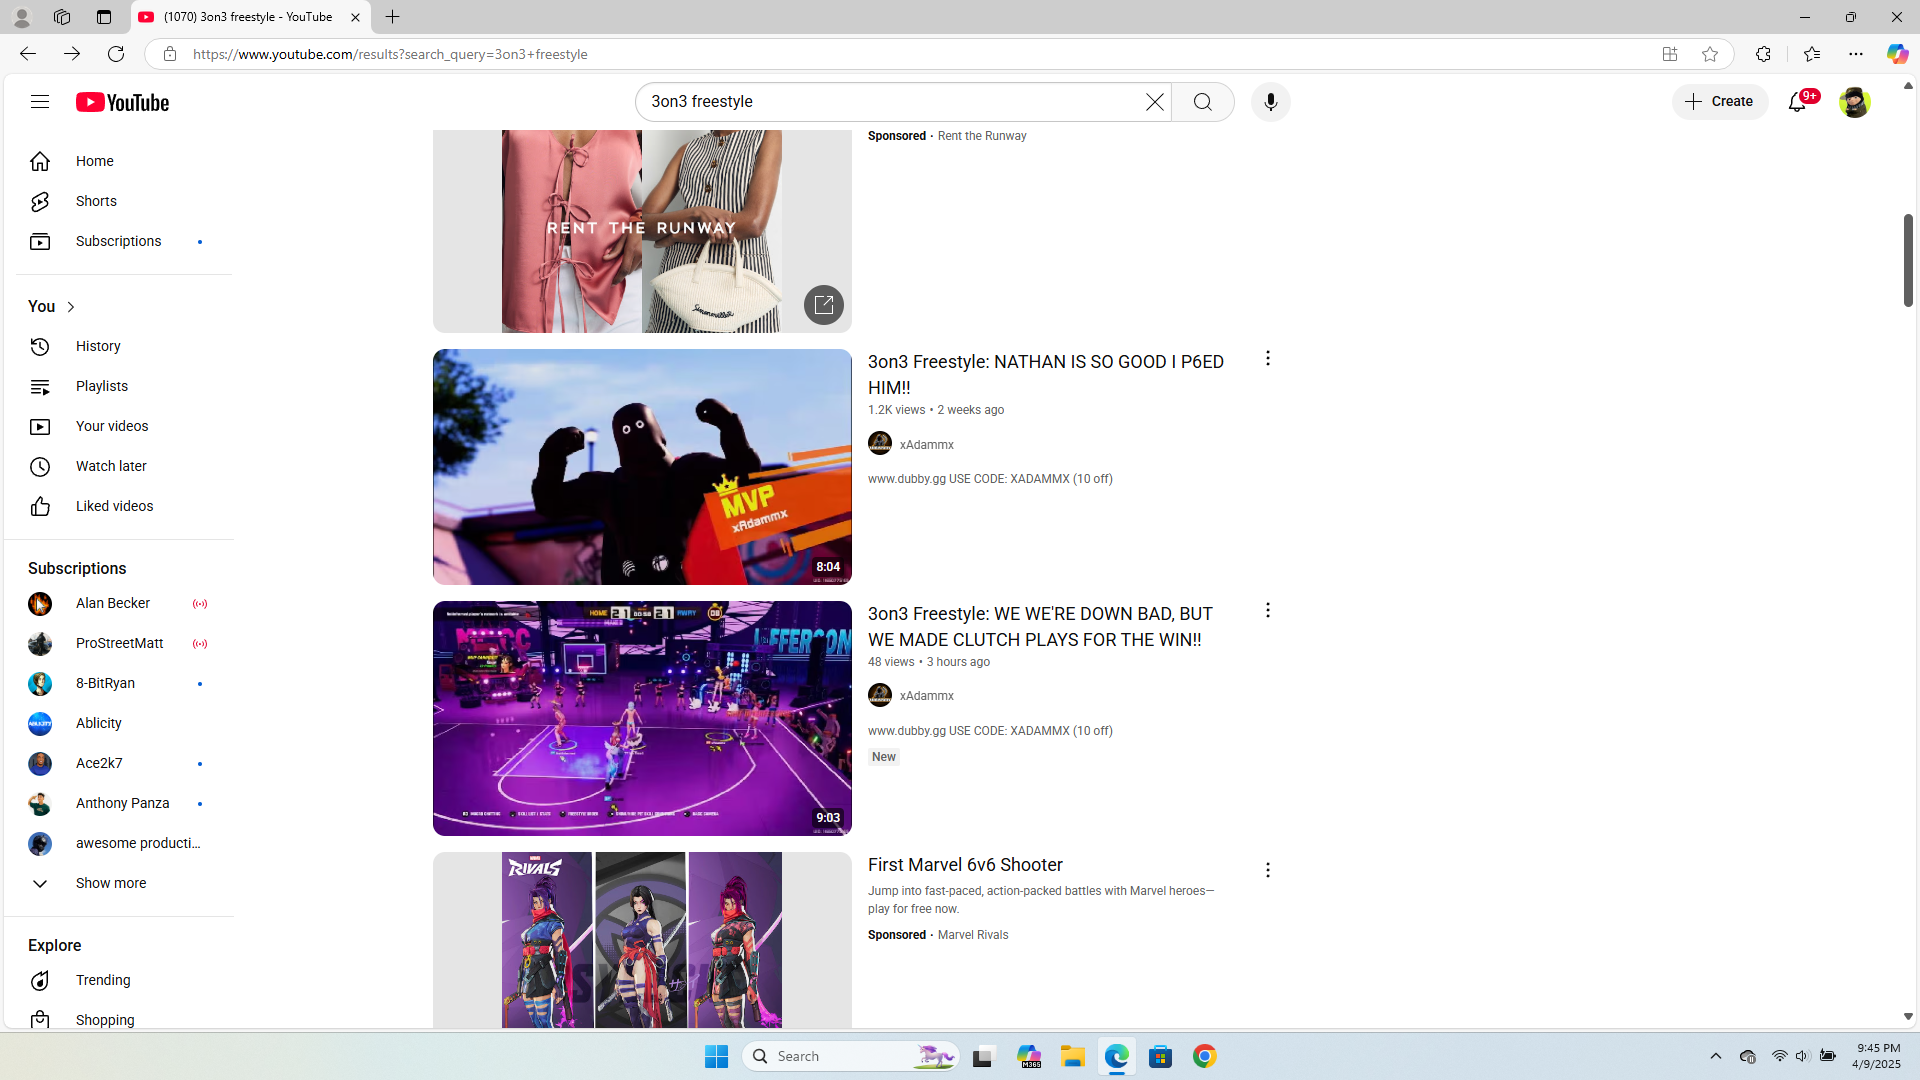Open the Anthony Panza subscription channel
This screenshot has height=1080, width=1920.
(116, 803)
